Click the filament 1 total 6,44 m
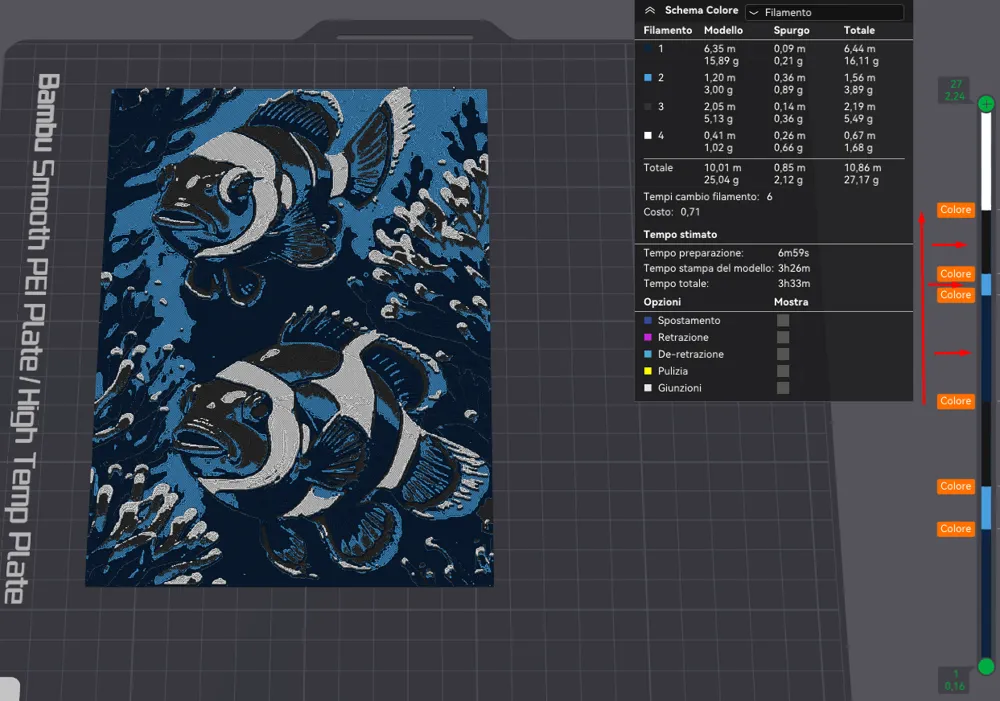This screenshot has height=701, width=1000. [x=860, y=48]
